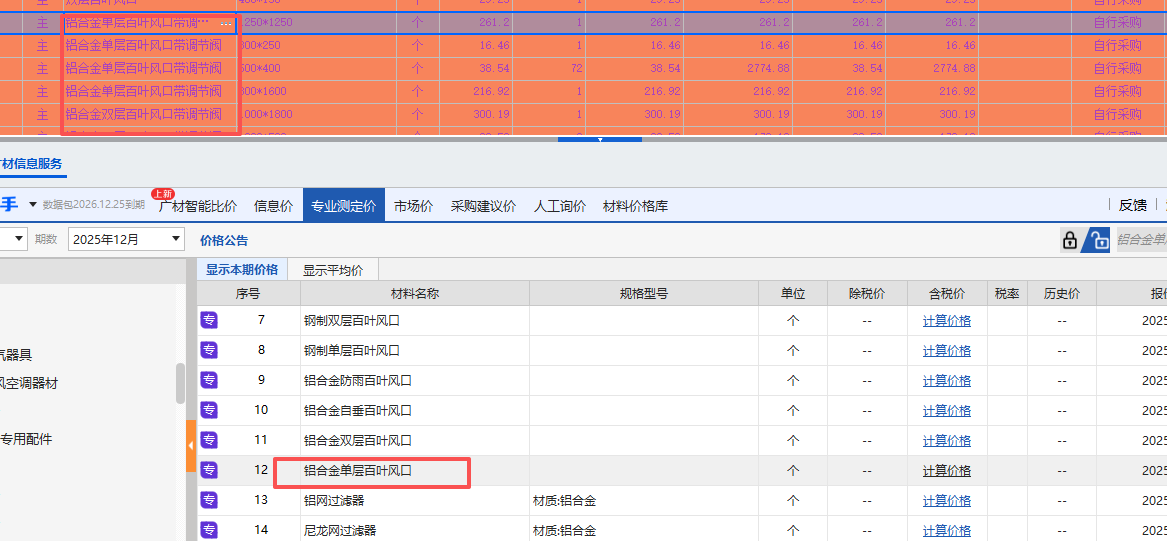This screenshot has width=1167, height=541.
Task: Click the 材料名称 column header
Action: click(415, 292)
